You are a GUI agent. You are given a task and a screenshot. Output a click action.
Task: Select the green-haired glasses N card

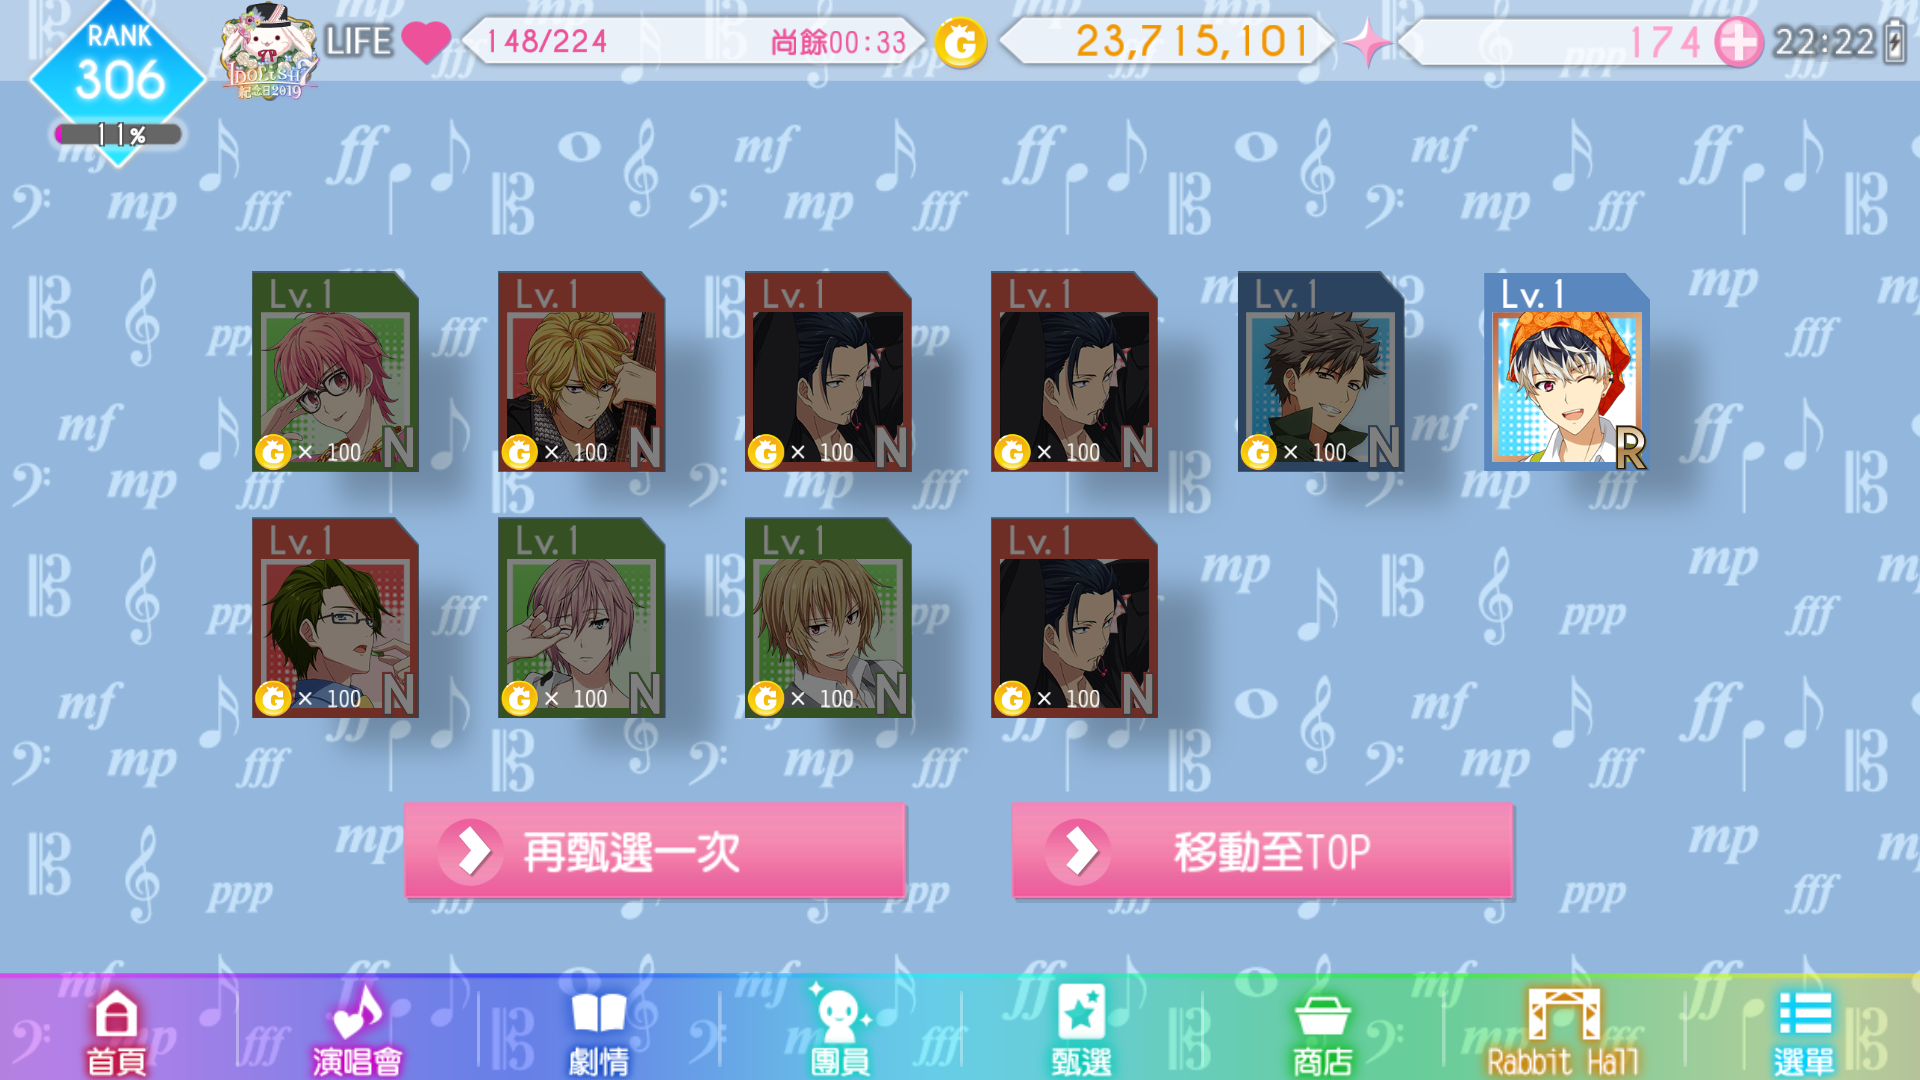pyautogui.click(x=335, y=617)
